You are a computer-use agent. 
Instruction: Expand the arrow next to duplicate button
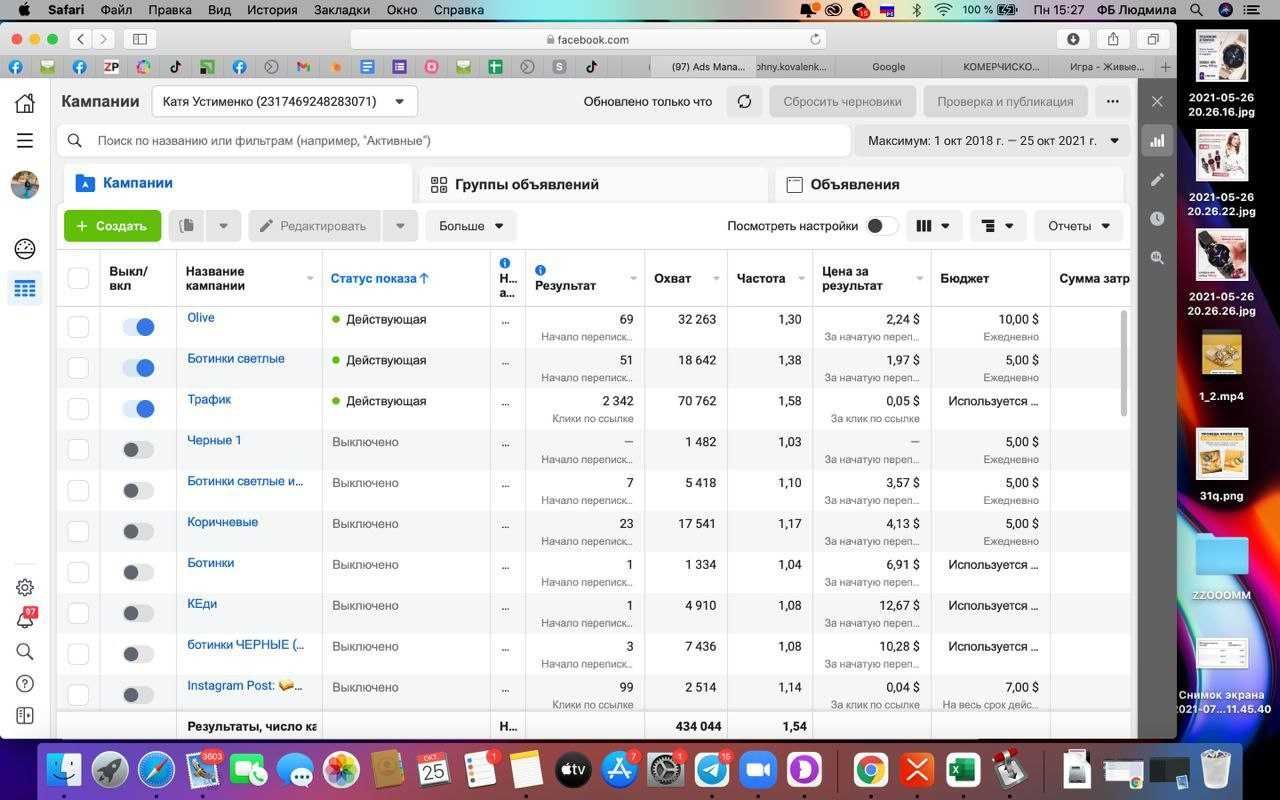point(223,226)
